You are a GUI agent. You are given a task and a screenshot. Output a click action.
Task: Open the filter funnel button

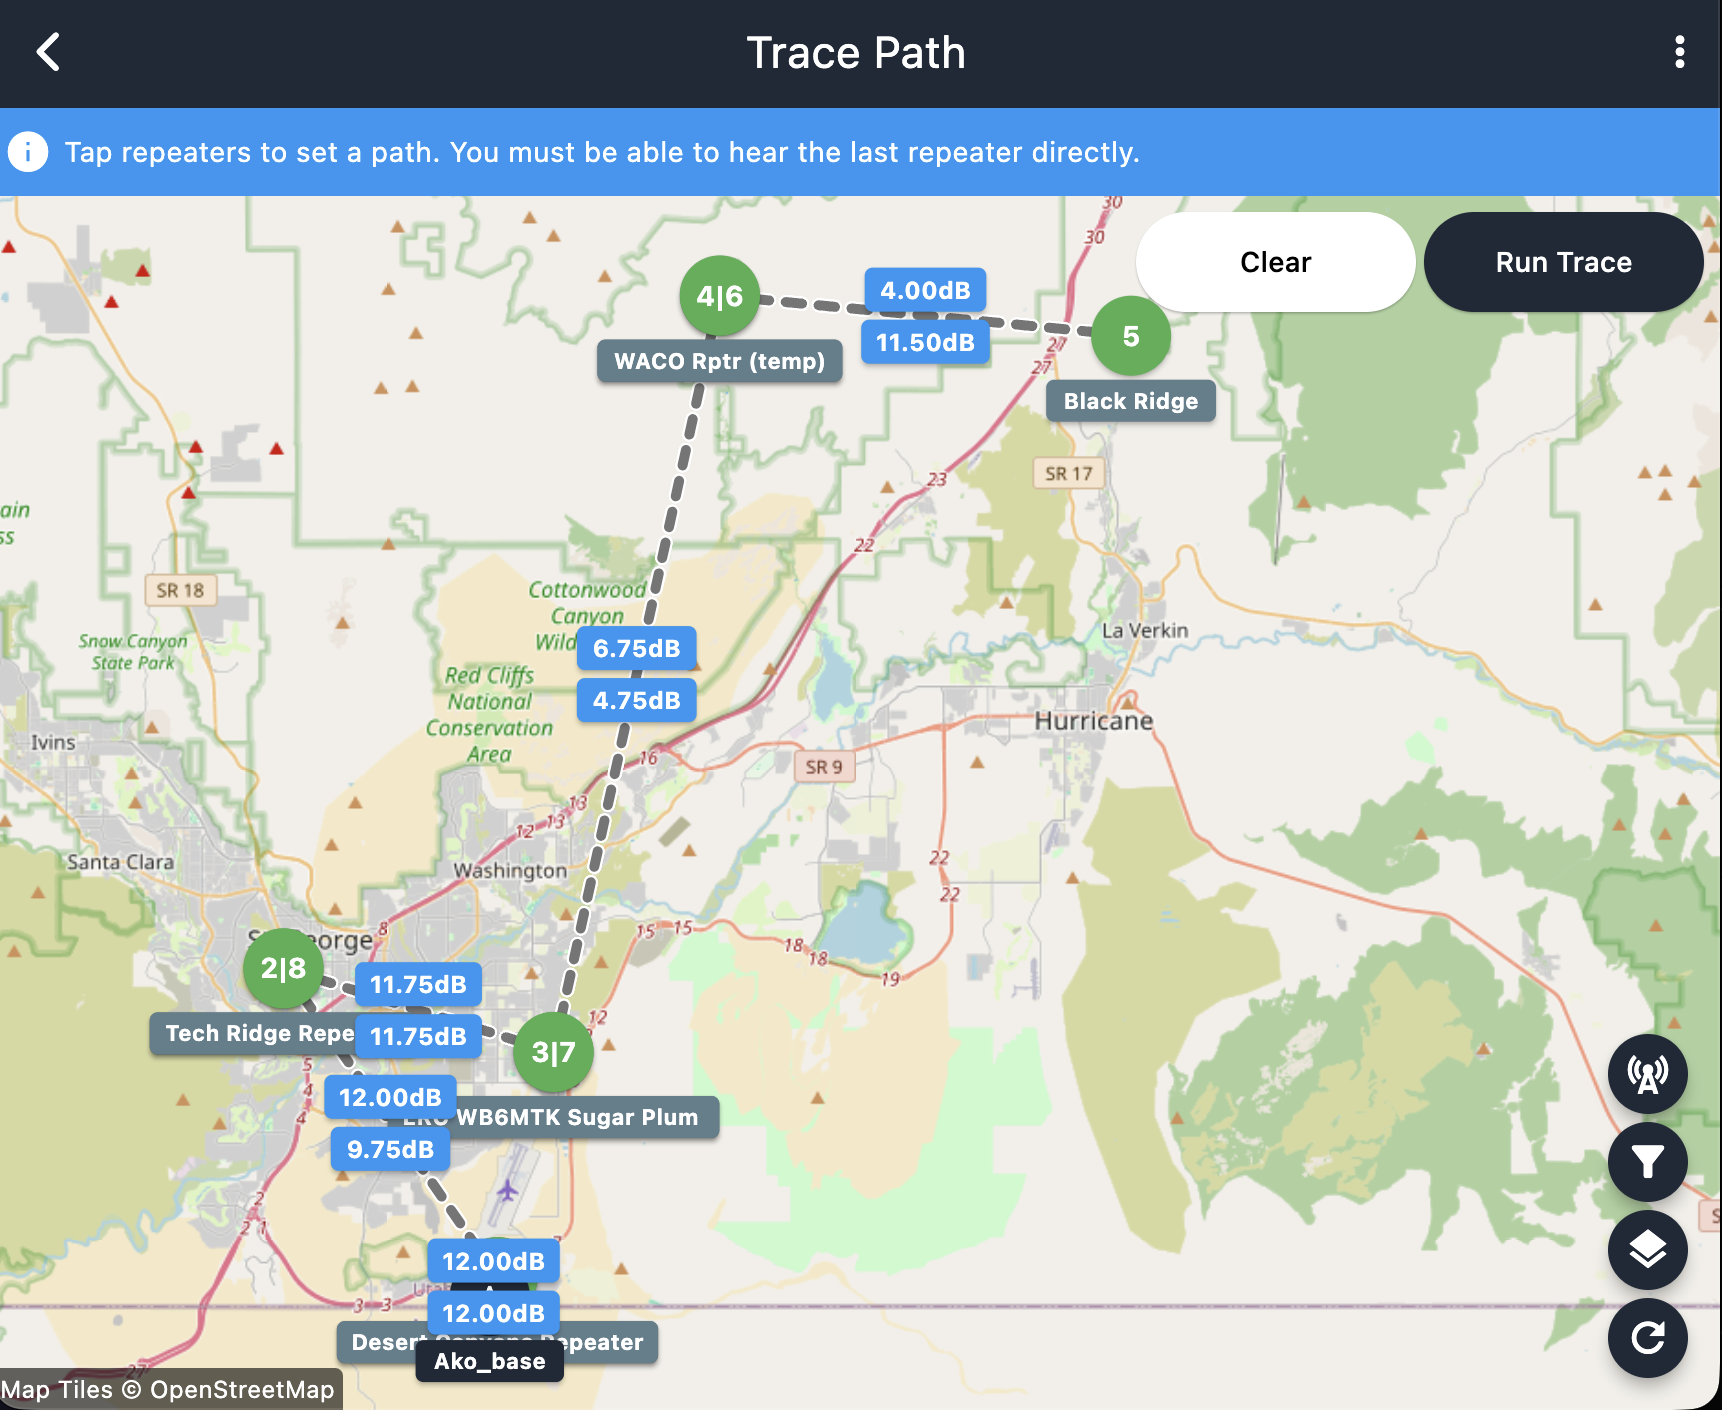(x=1647, y=1162)
